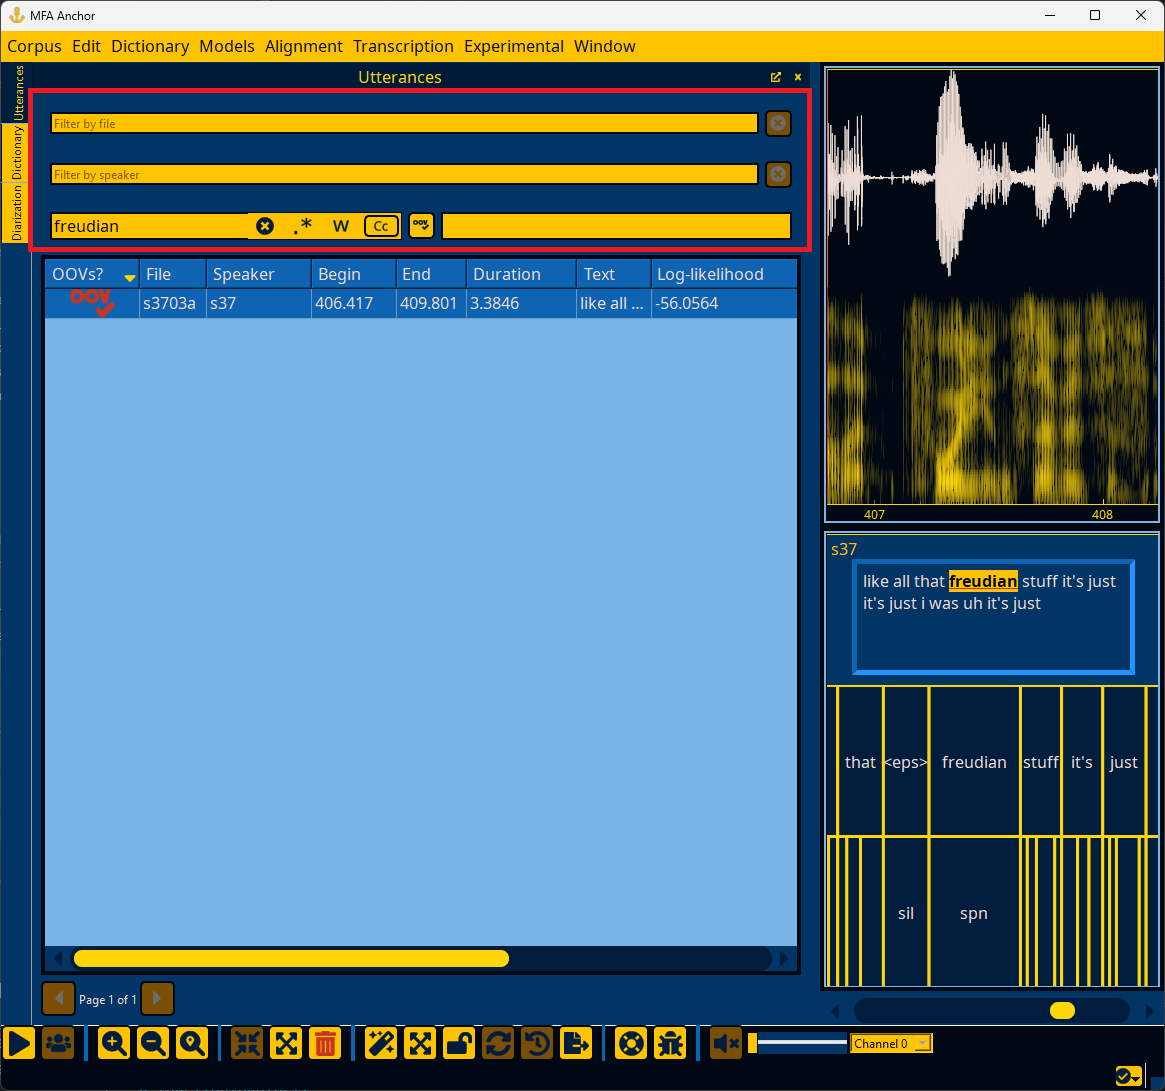
Task: Open the Dictionary menu
Action: [x=150, y=46]
